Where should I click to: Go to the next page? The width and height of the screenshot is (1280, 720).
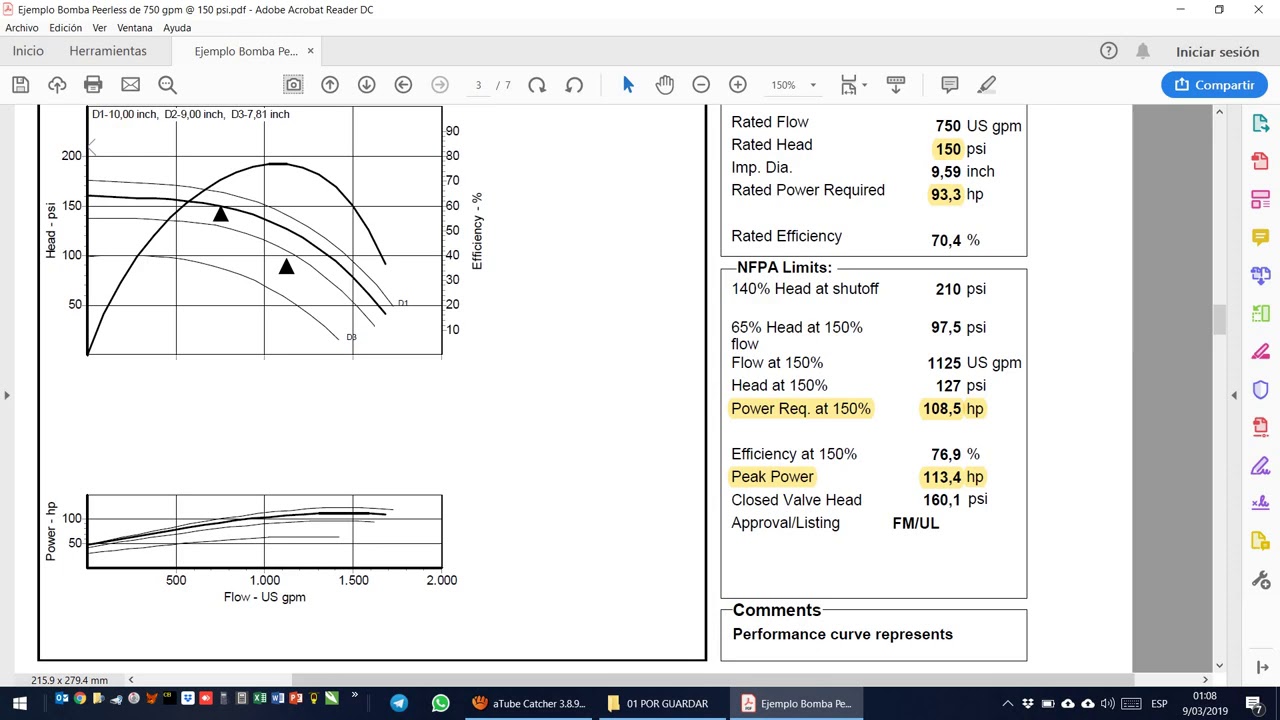pos(366,85)
